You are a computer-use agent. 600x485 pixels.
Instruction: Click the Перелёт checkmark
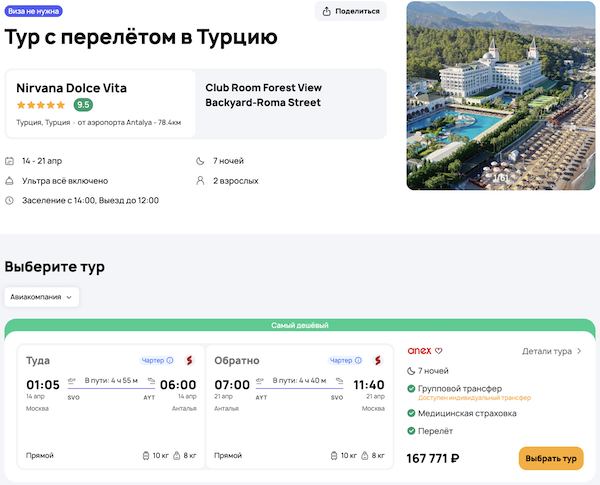click(x=413, y=431)
